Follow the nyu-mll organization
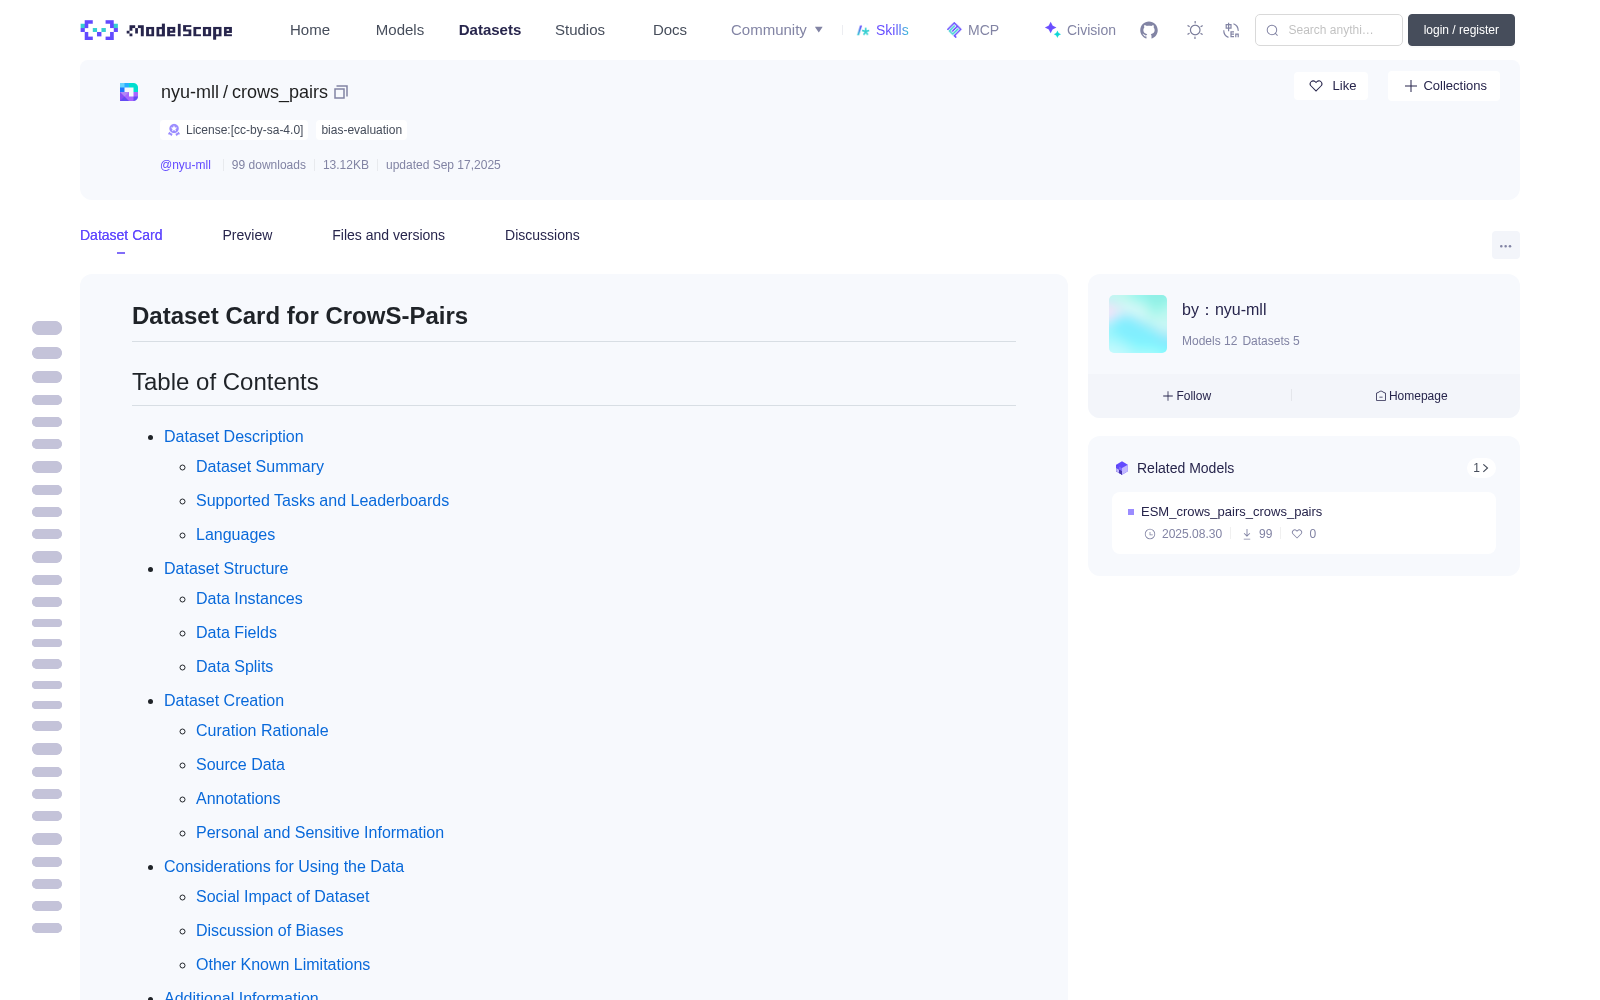This screenshot has width=1600, height=1000. click(x=1187, y=396)
